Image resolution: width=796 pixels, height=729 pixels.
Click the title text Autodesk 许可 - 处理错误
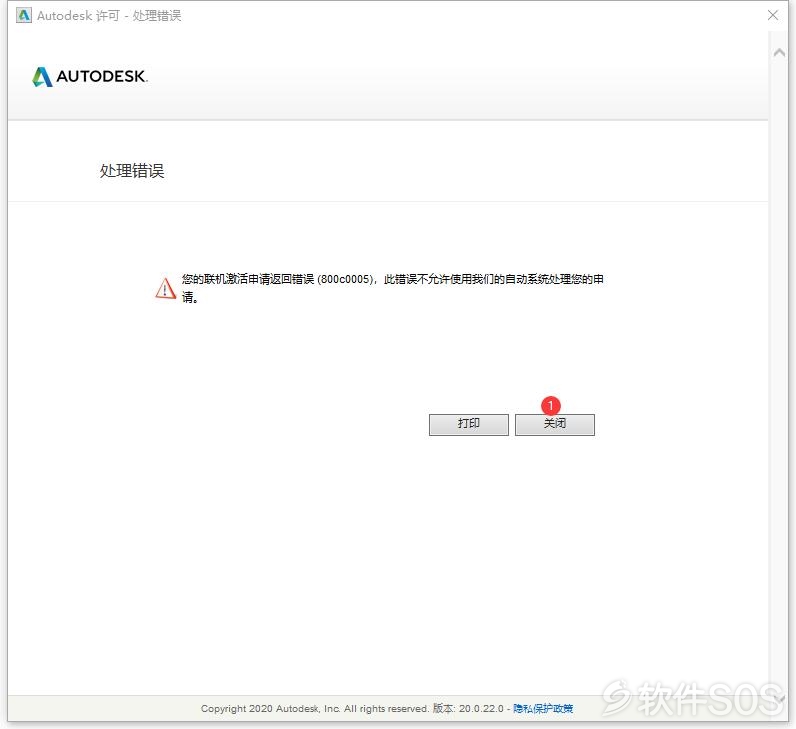click(109, 16)
